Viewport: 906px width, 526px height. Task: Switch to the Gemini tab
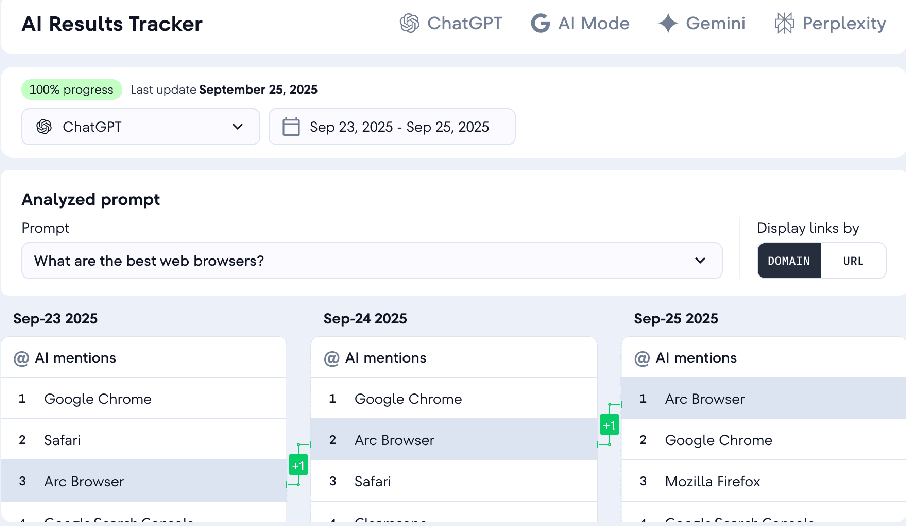click(x=701, y=23)
